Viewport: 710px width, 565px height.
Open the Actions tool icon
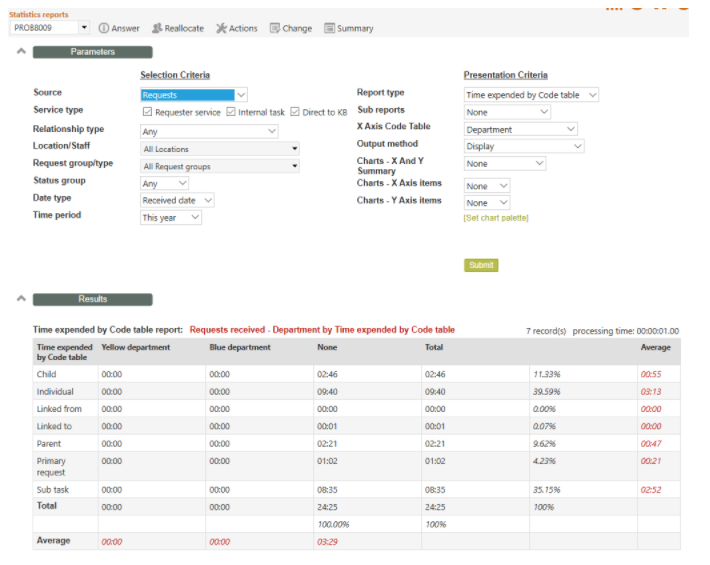pyautogui.click(x=221, y=28)
